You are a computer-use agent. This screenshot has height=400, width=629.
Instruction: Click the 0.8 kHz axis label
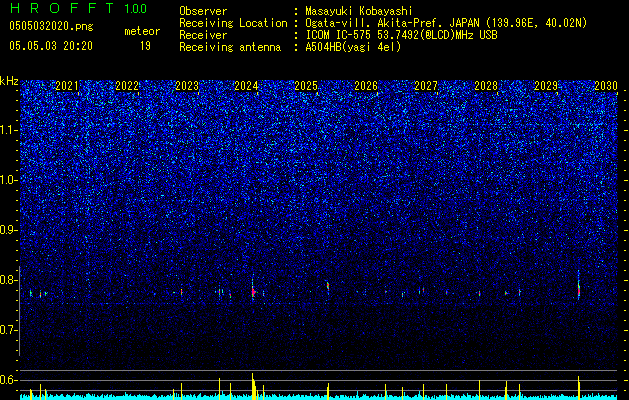(9, 280)
